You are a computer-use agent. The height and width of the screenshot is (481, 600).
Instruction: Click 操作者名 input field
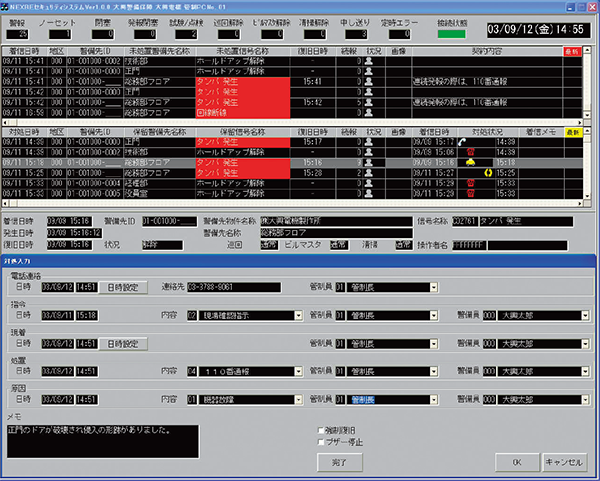[x=527, y=245]
